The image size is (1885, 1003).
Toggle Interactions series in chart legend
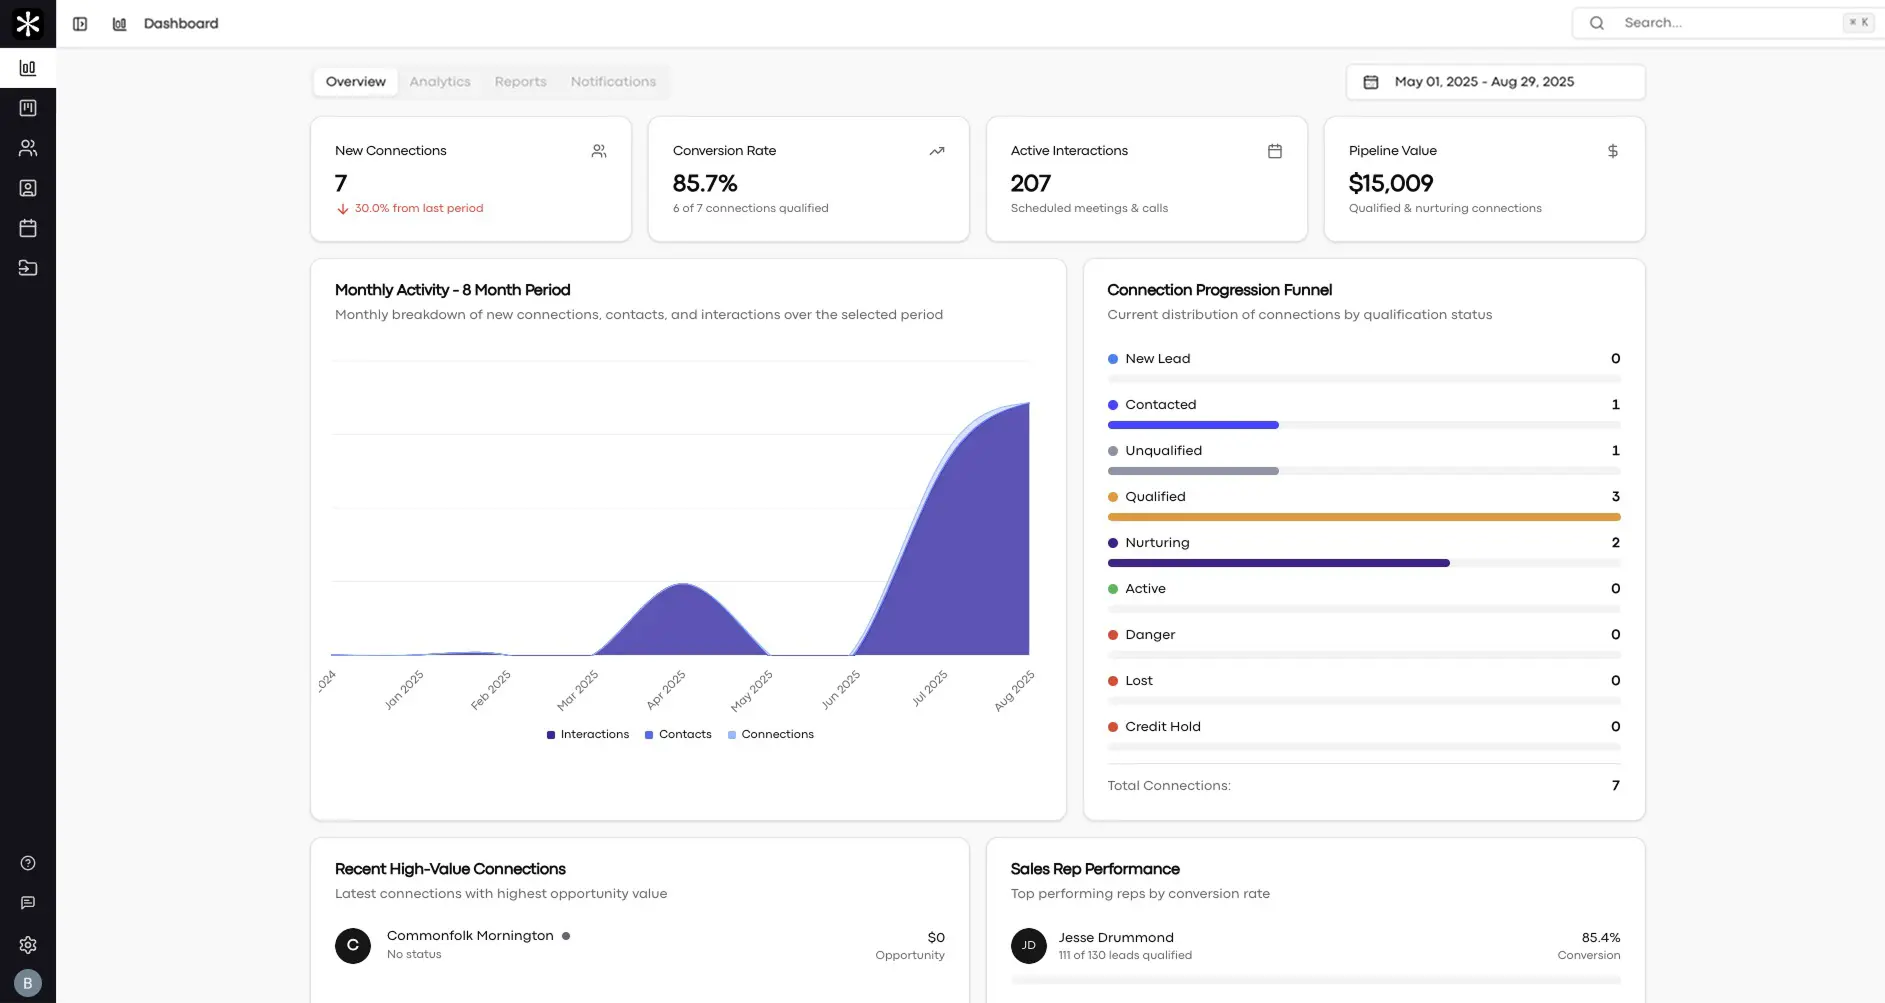[588, 734]
